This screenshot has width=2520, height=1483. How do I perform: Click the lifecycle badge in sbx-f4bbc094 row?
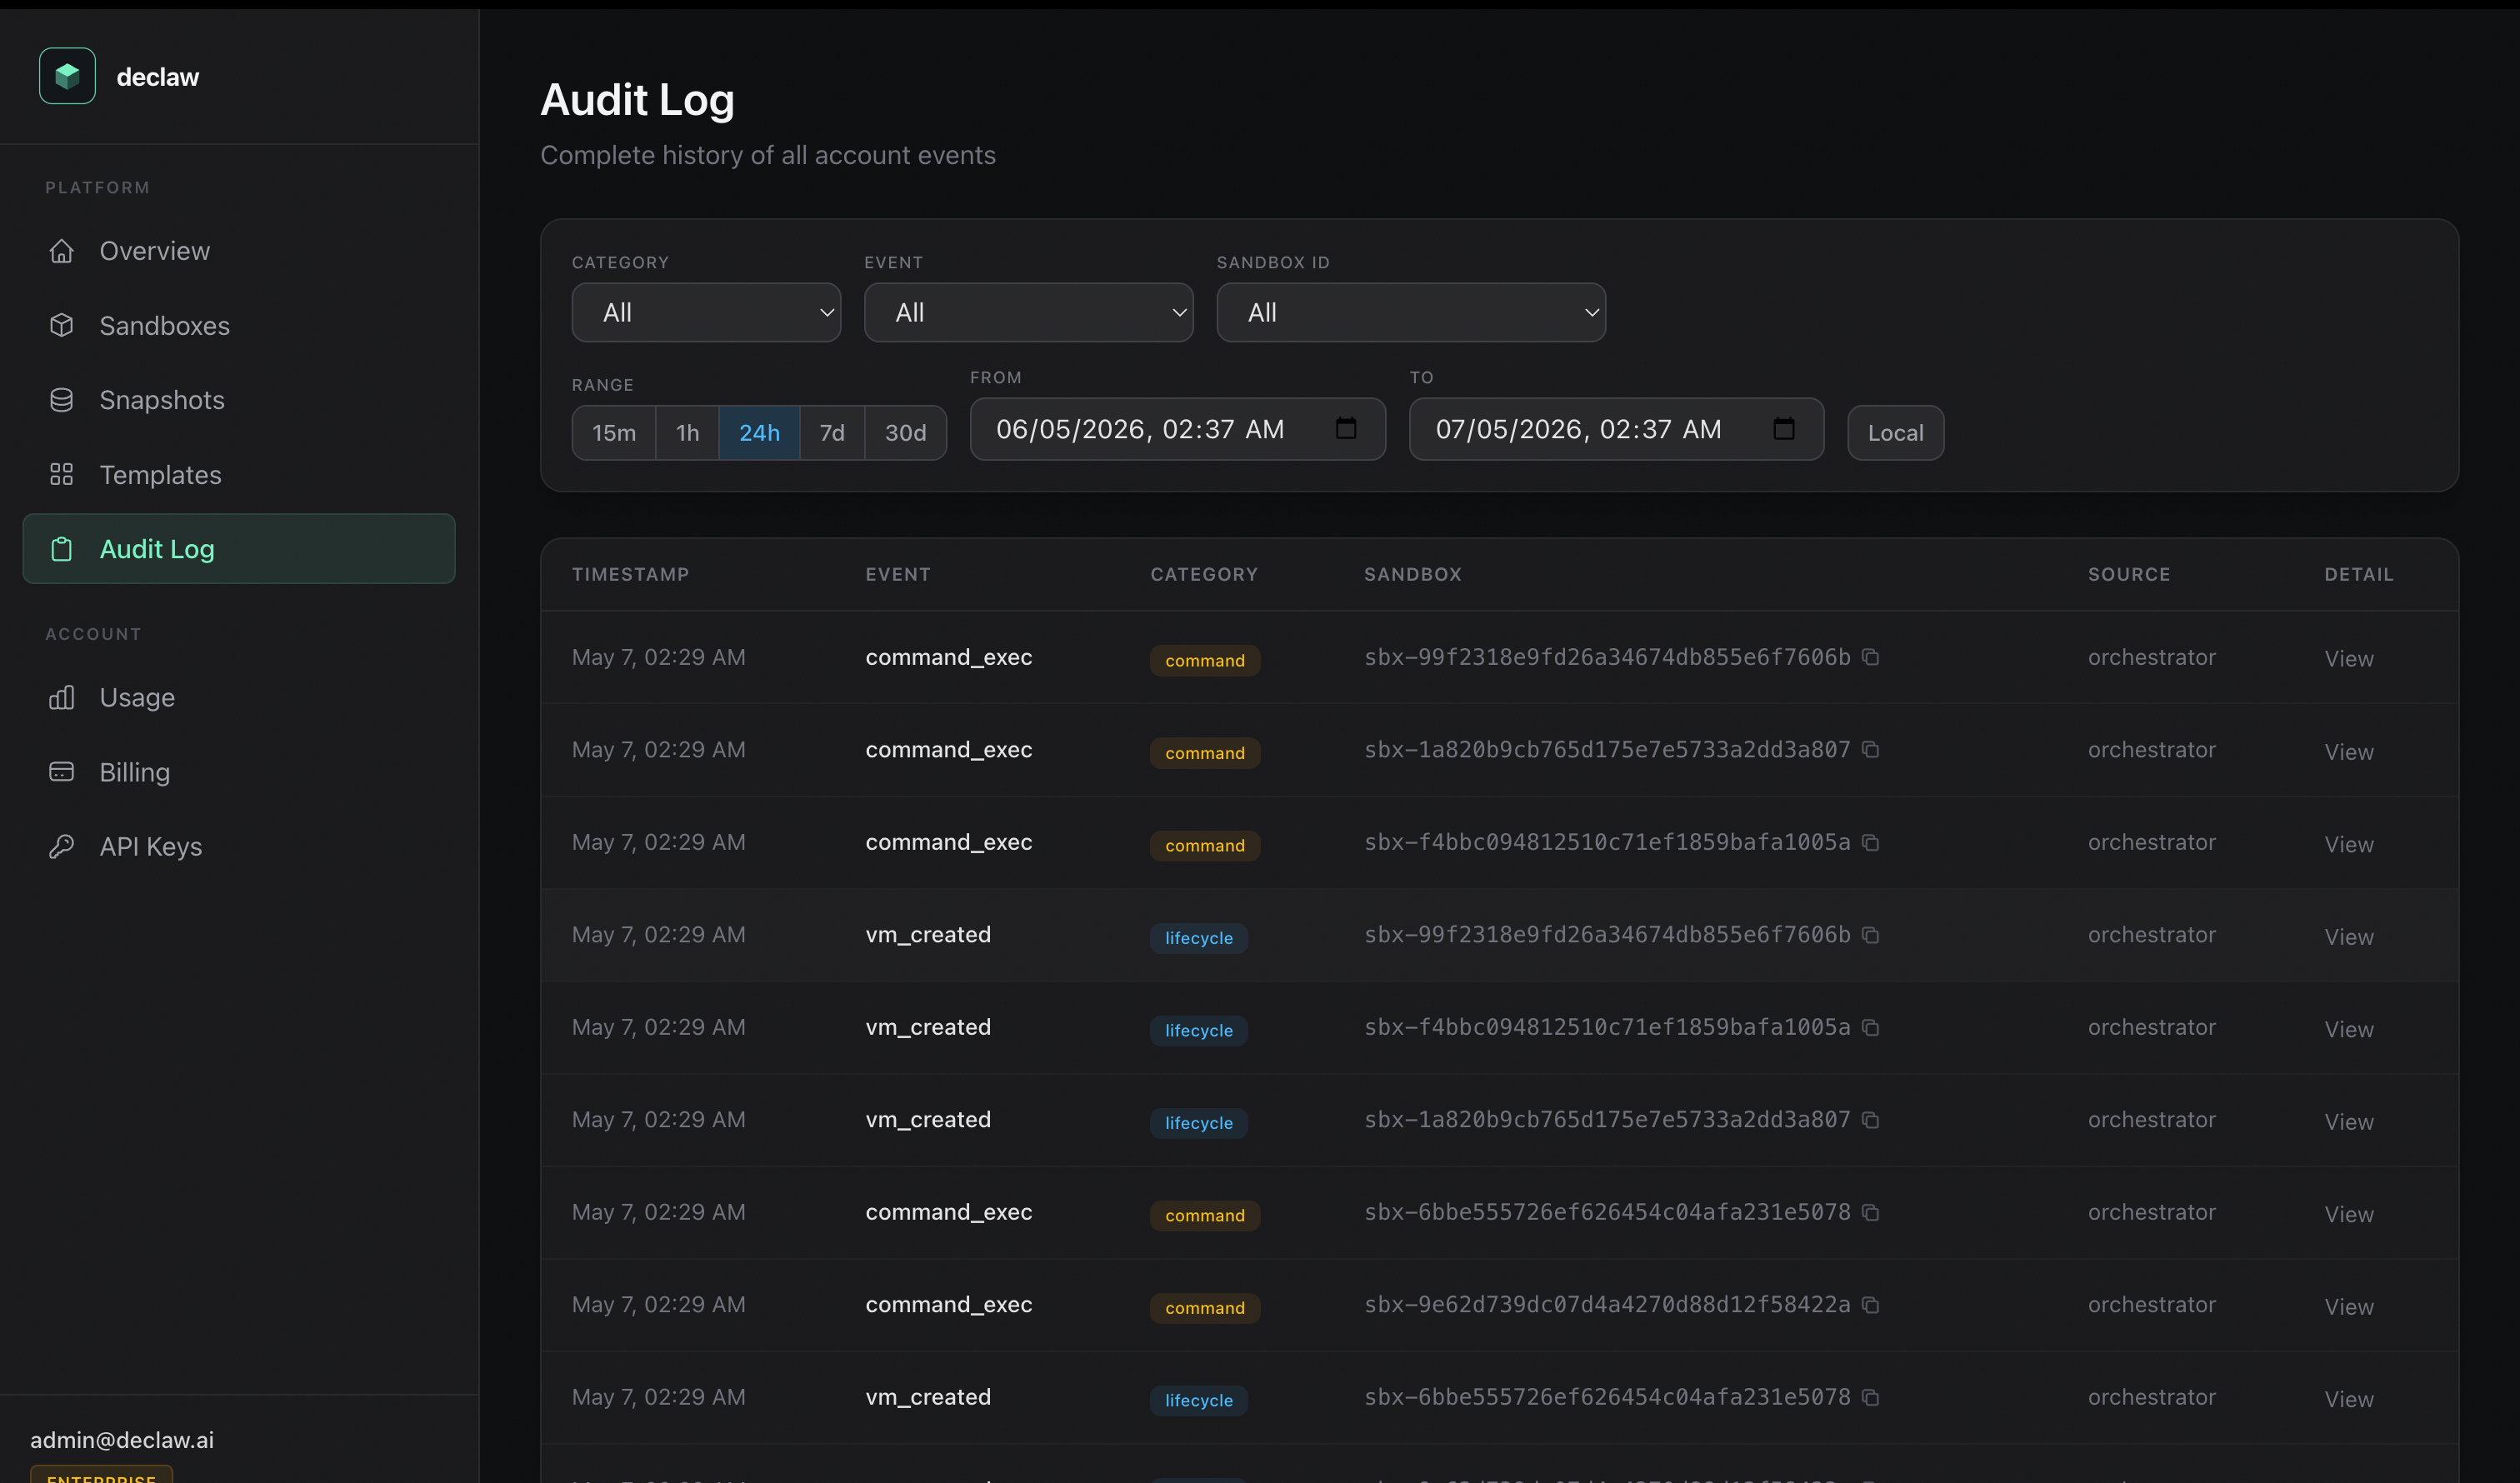point(1198,1031)
